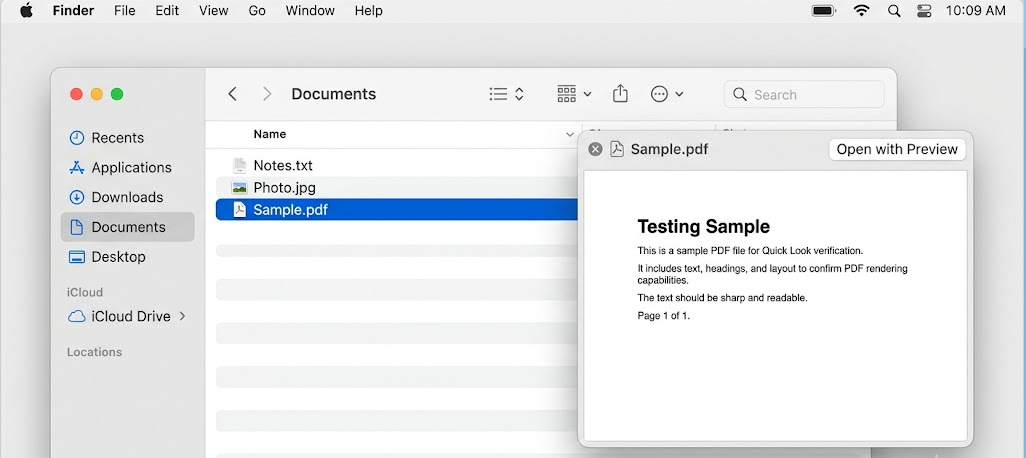Open the Wi-Fi status menu
The image size is (1026, 458).
point(862,10)
